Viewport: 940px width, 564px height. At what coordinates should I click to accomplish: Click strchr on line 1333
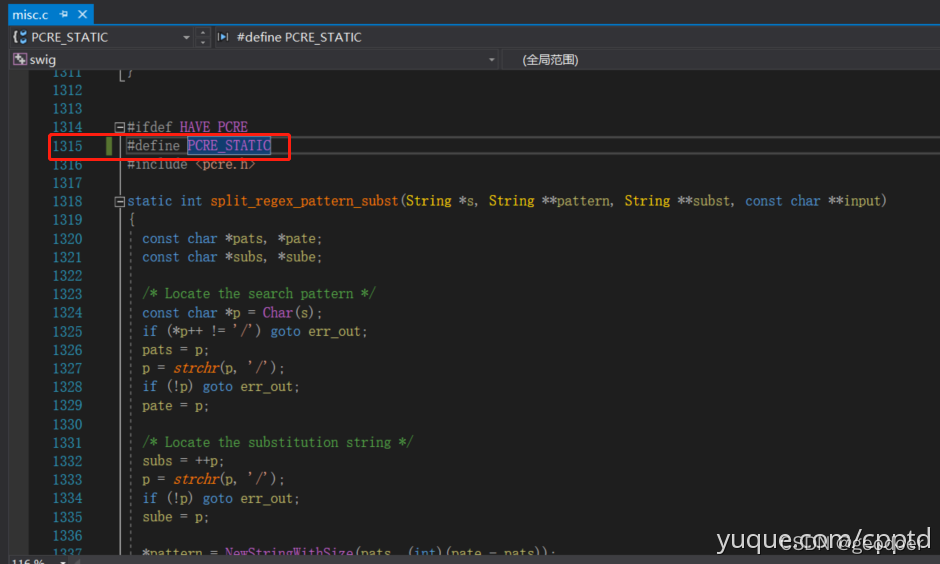click(x=196, y=479)
